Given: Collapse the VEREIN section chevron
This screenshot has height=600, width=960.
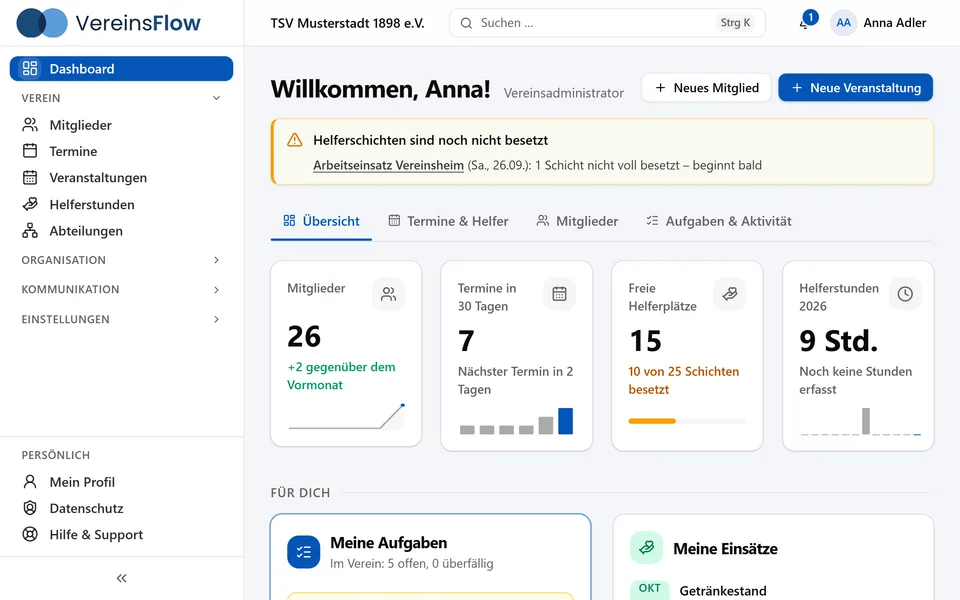Looking at the screenshot, I should [216, 98].
